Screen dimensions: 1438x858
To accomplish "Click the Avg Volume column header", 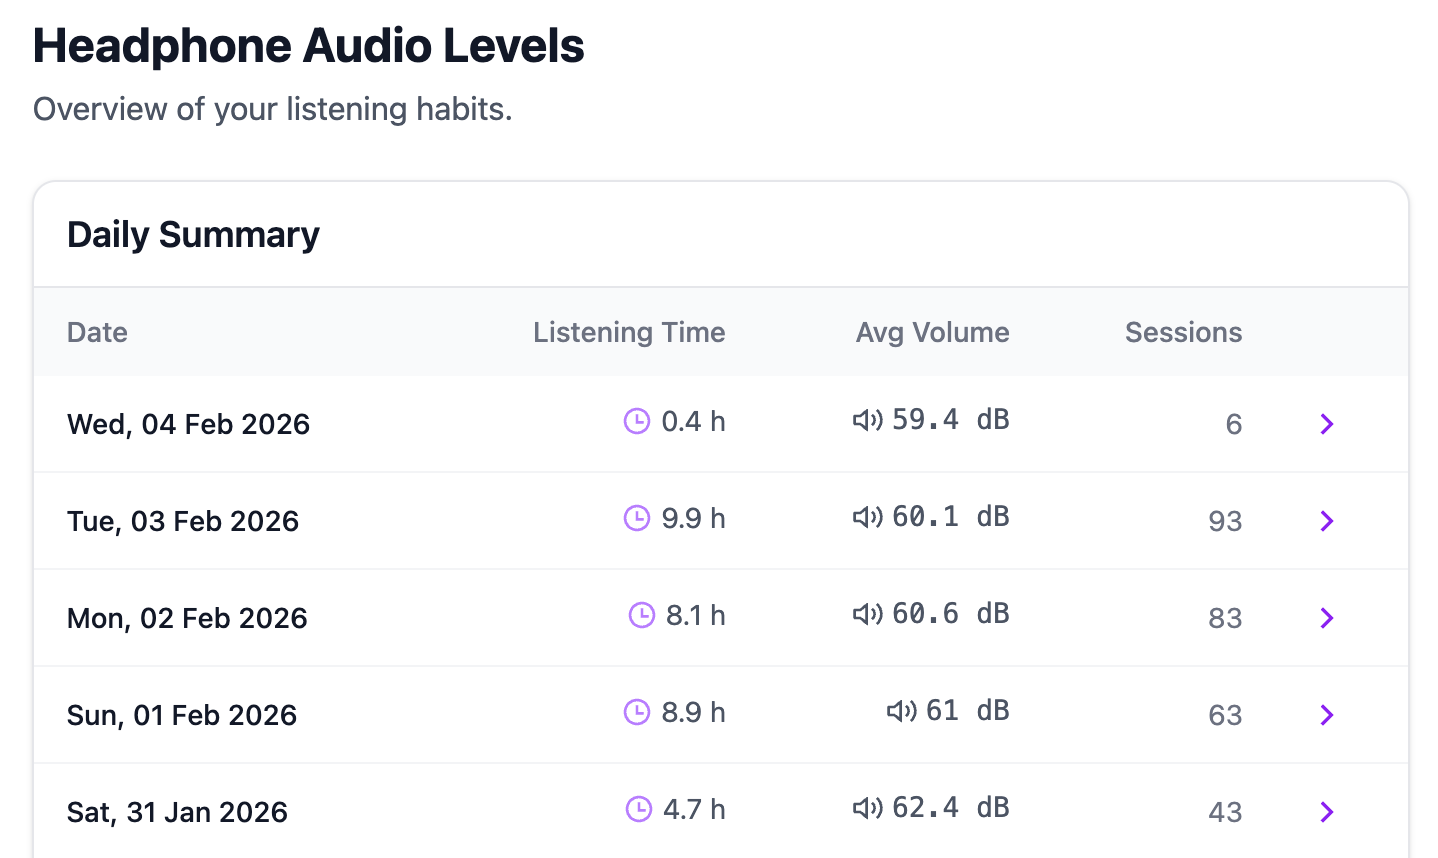I will (x=932, y=333).
